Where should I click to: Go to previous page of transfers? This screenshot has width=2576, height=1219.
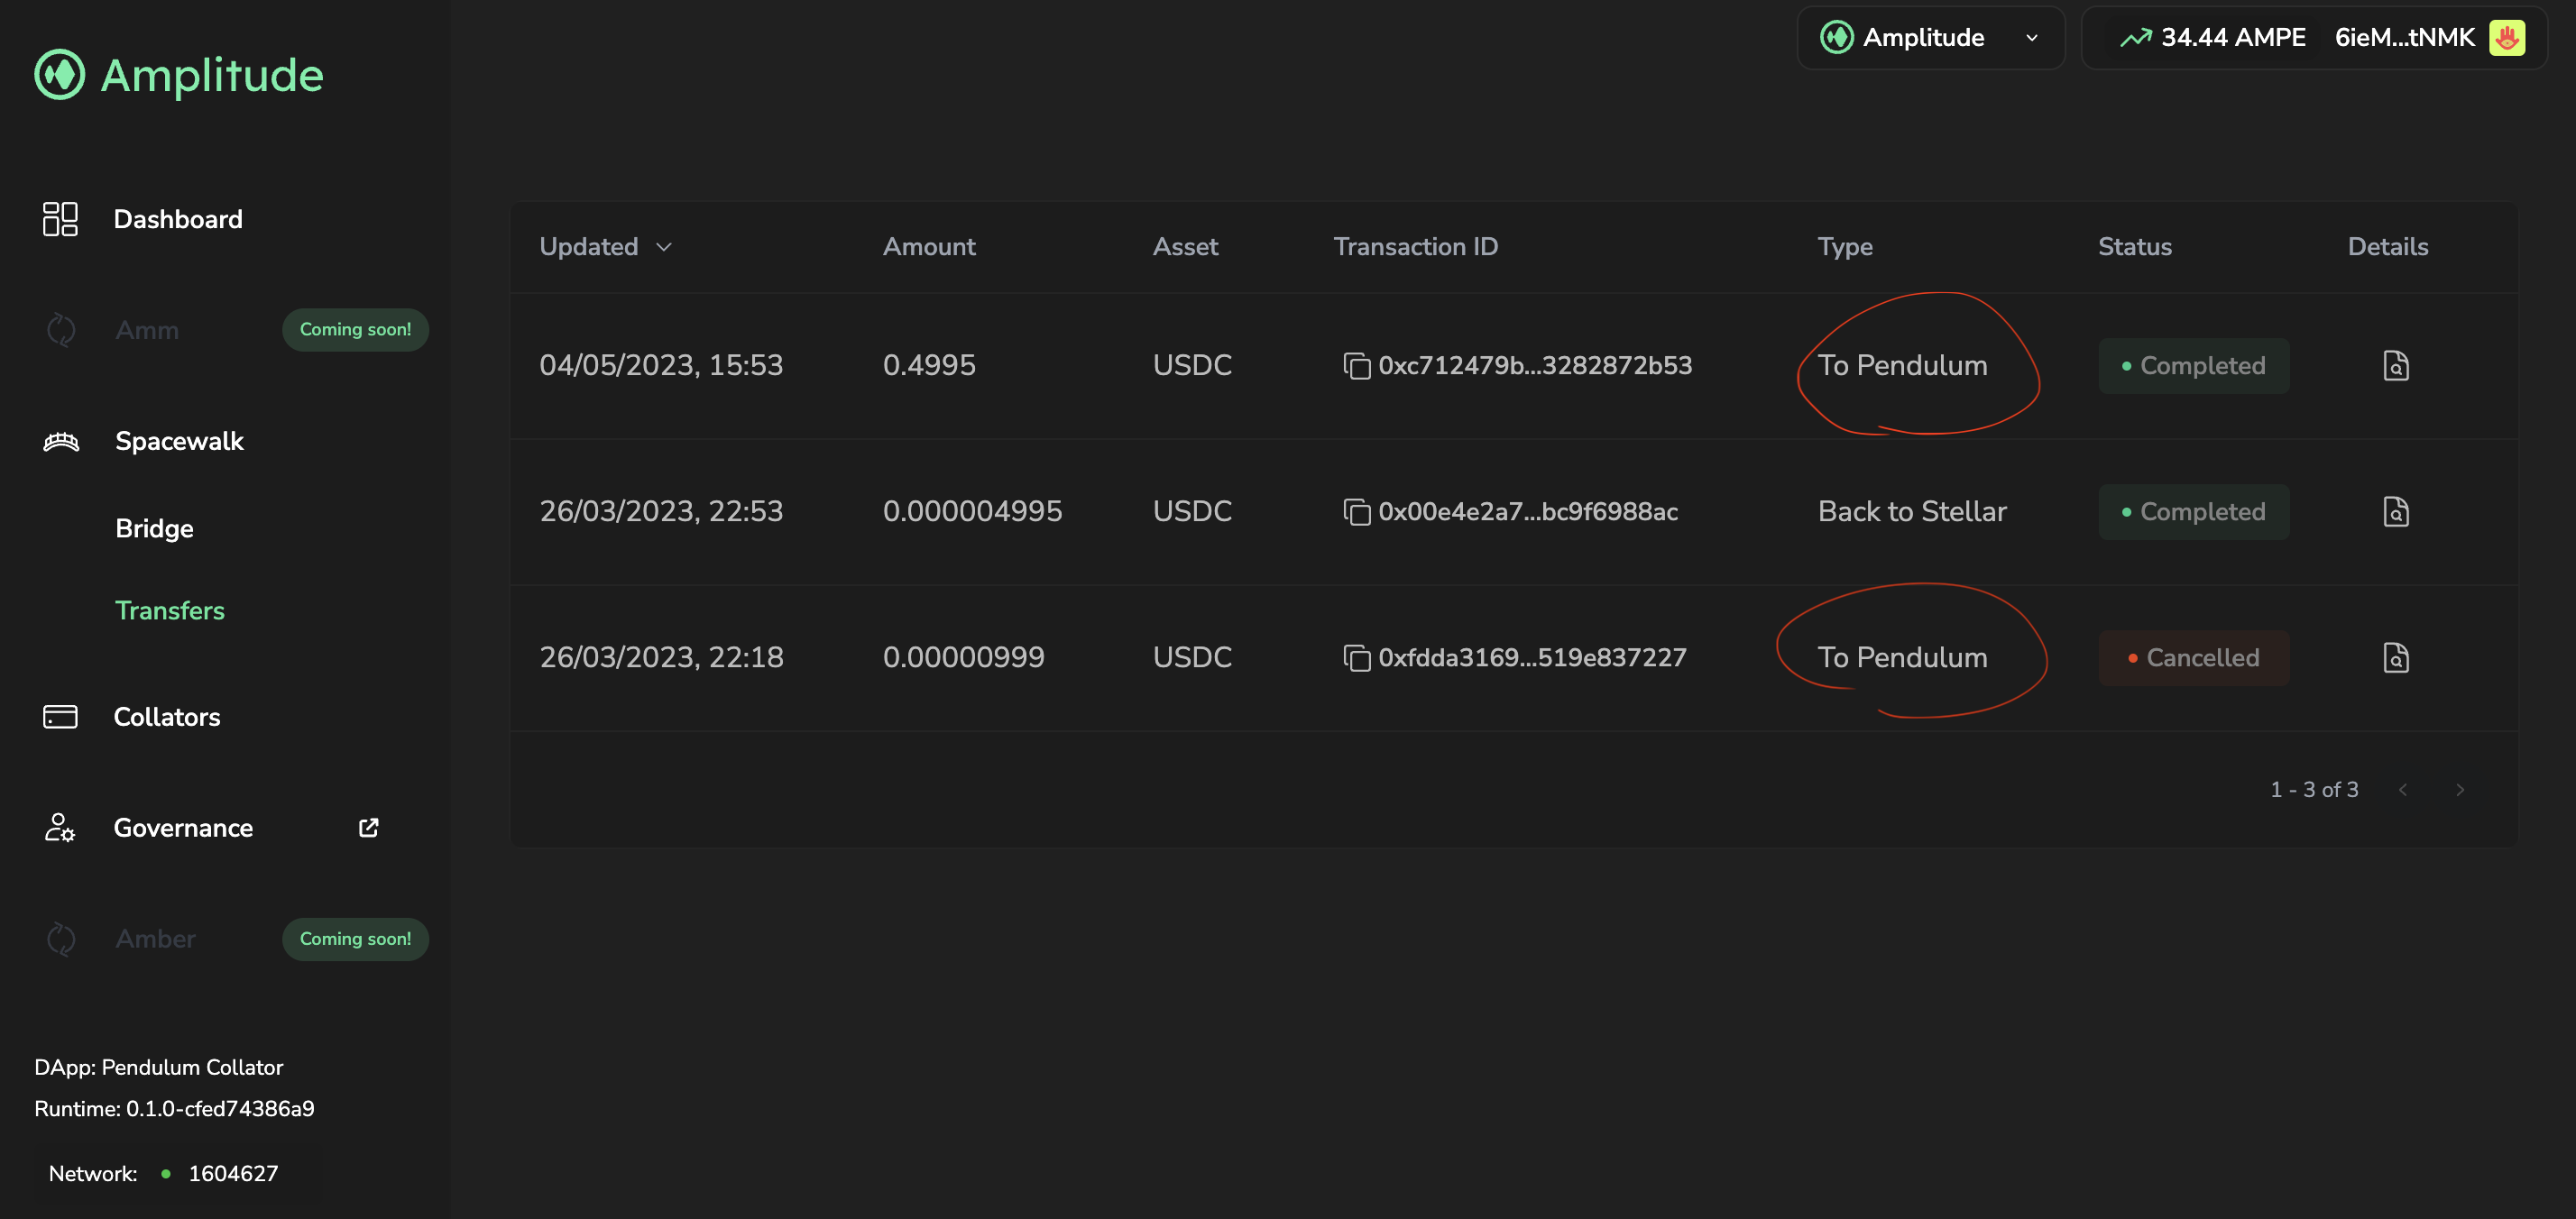2402,790
